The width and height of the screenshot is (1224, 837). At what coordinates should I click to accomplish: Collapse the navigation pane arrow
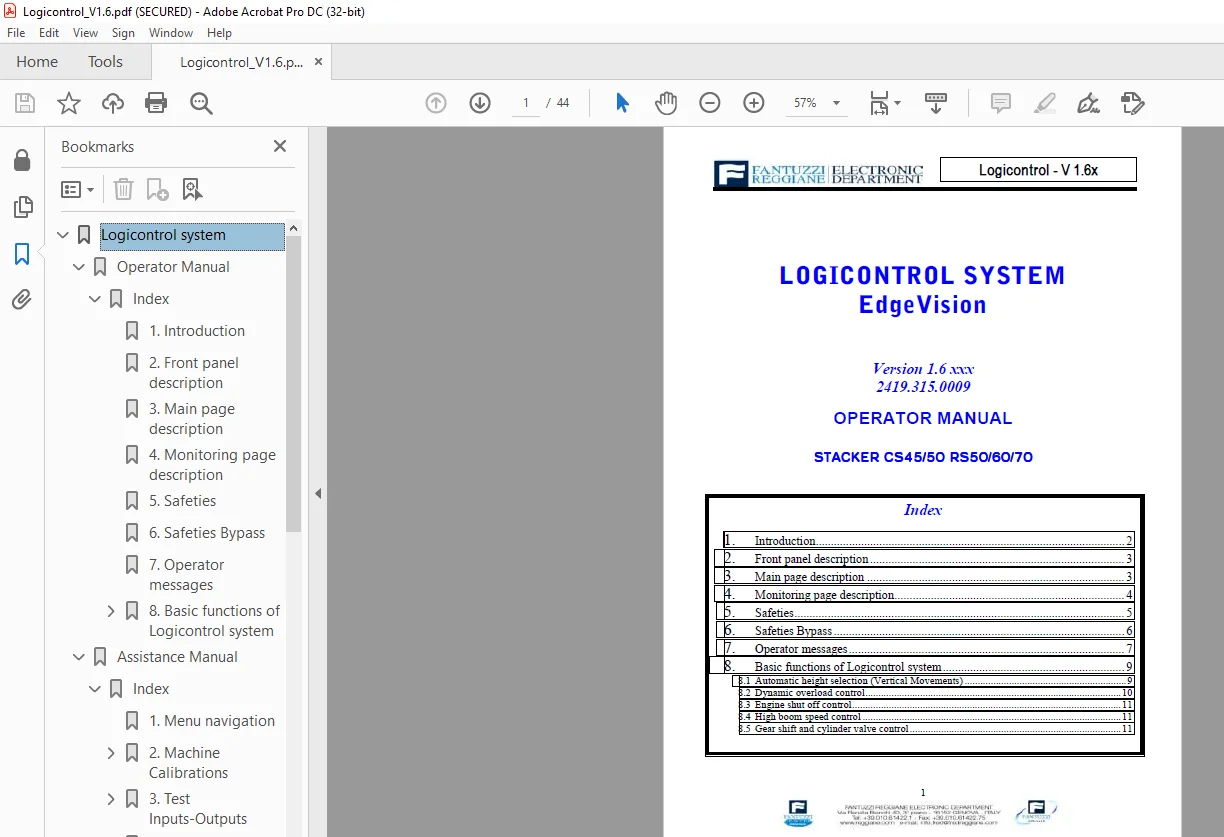coord(318,493)
